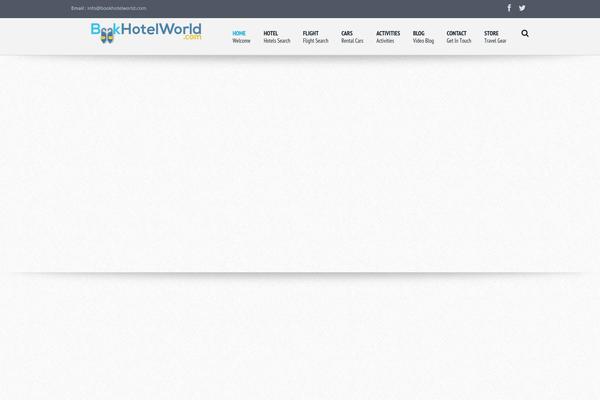The height and width of the screenshot is (400, 600).
Task: Go to Cars Rental Cars page
Action: tap(352, 37)
